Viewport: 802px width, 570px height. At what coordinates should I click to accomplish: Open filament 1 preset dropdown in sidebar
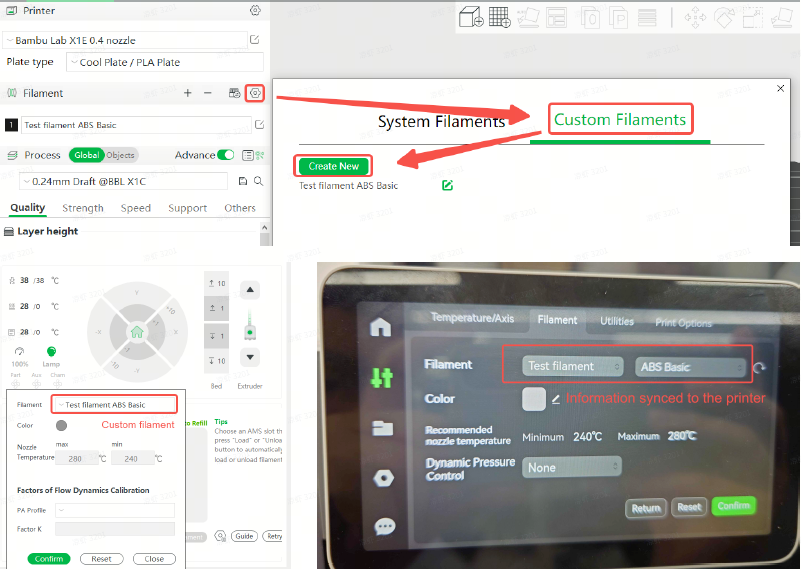[x=136, y=125]
